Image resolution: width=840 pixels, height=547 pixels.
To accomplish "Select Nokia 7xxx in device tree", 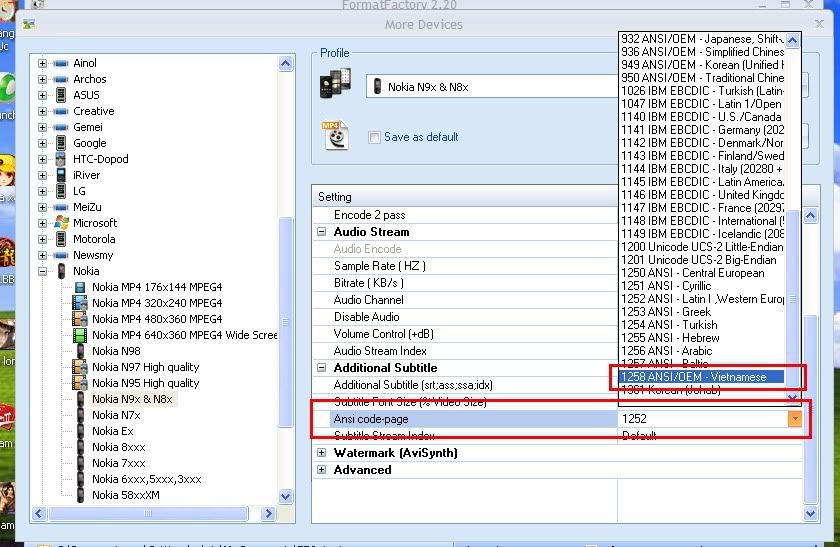I will click(118, 463).
